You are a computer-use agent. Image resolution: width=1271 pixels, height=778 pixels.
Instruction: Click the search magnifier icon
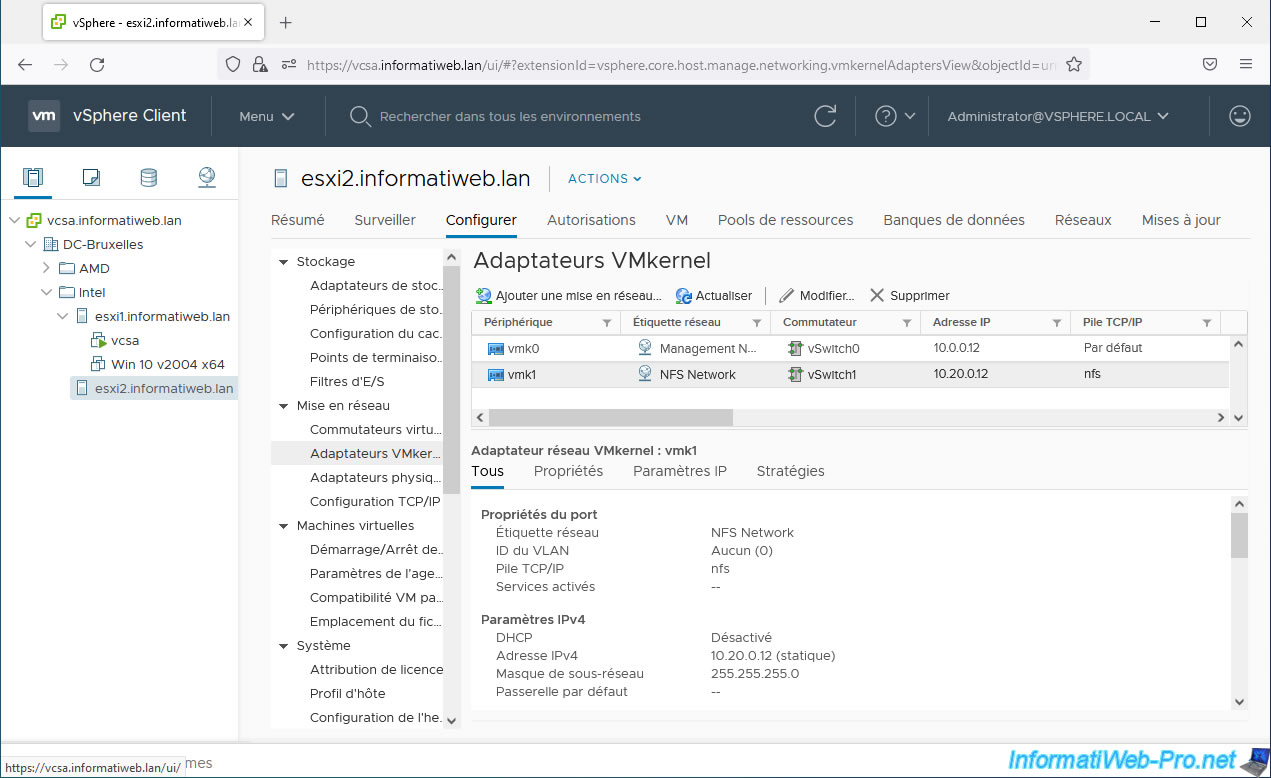click(x=360, y=117)
